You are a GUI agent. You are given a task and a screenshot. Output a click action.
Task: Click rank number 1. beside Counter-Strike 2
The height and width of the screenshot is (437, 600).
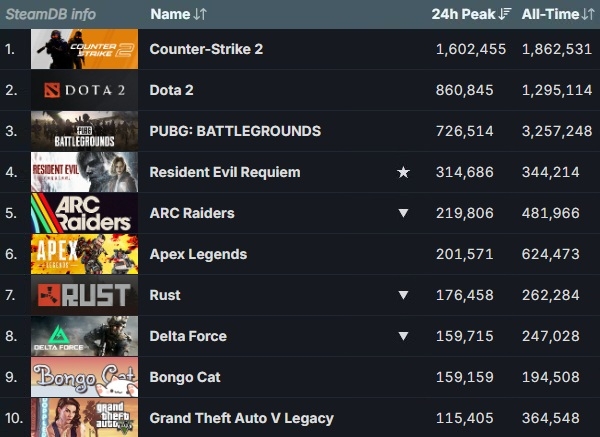[10, 49]
